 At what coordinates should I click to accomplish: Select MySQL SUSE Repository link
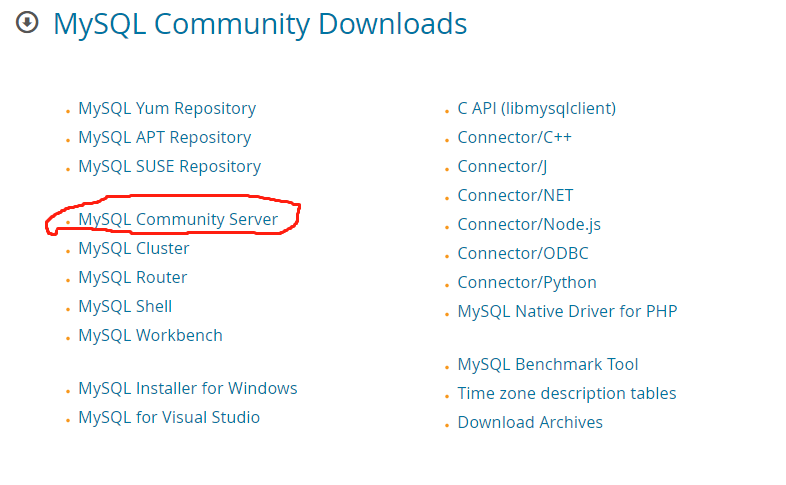(169, 167)
